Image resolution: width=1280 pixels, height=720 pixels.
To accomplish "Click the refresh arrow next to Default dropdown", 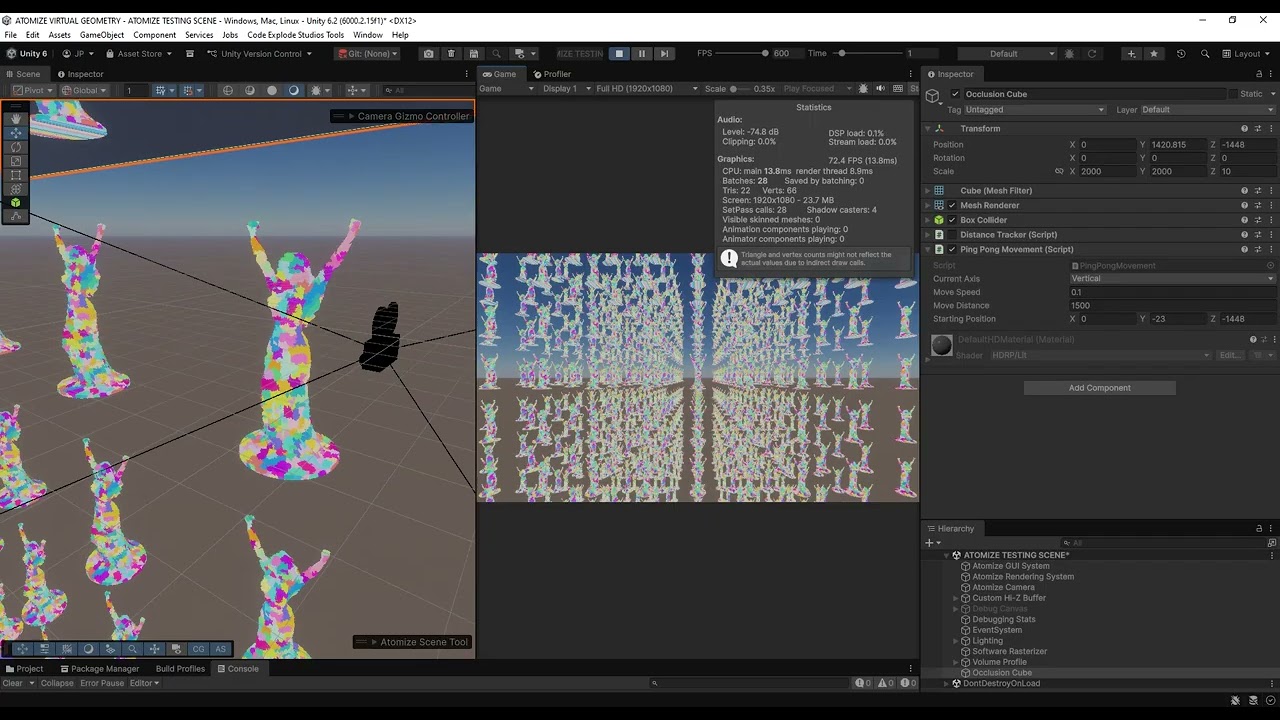I will (1092, 54).
